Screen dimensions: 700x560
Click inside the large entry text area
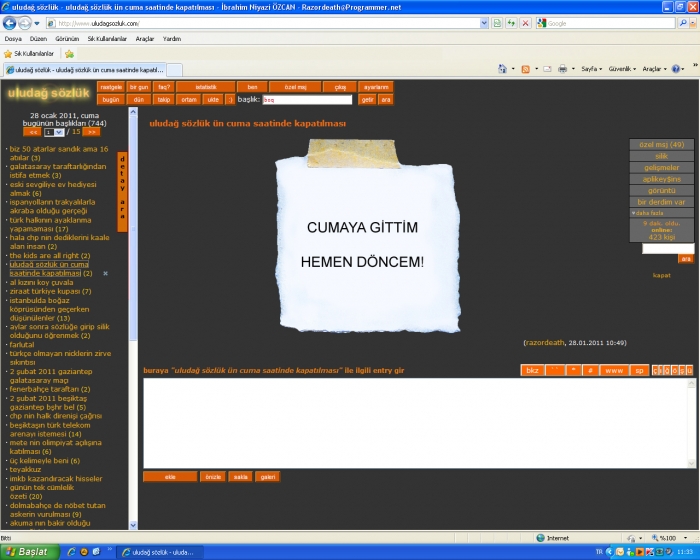pyautogui.click(x=415, y=423)
